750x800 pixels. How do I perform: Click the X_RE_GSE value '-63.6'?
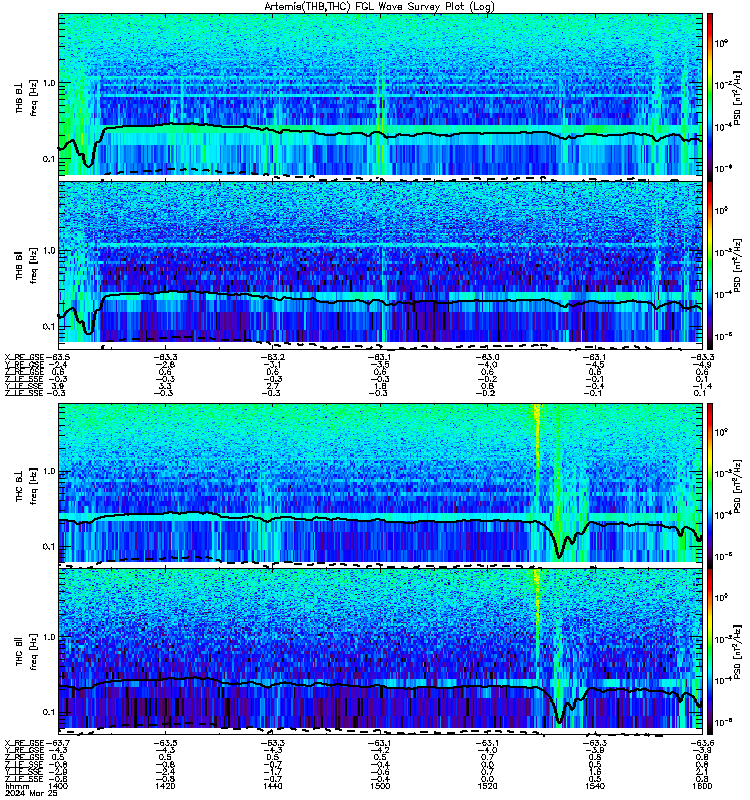coord(702,743)
